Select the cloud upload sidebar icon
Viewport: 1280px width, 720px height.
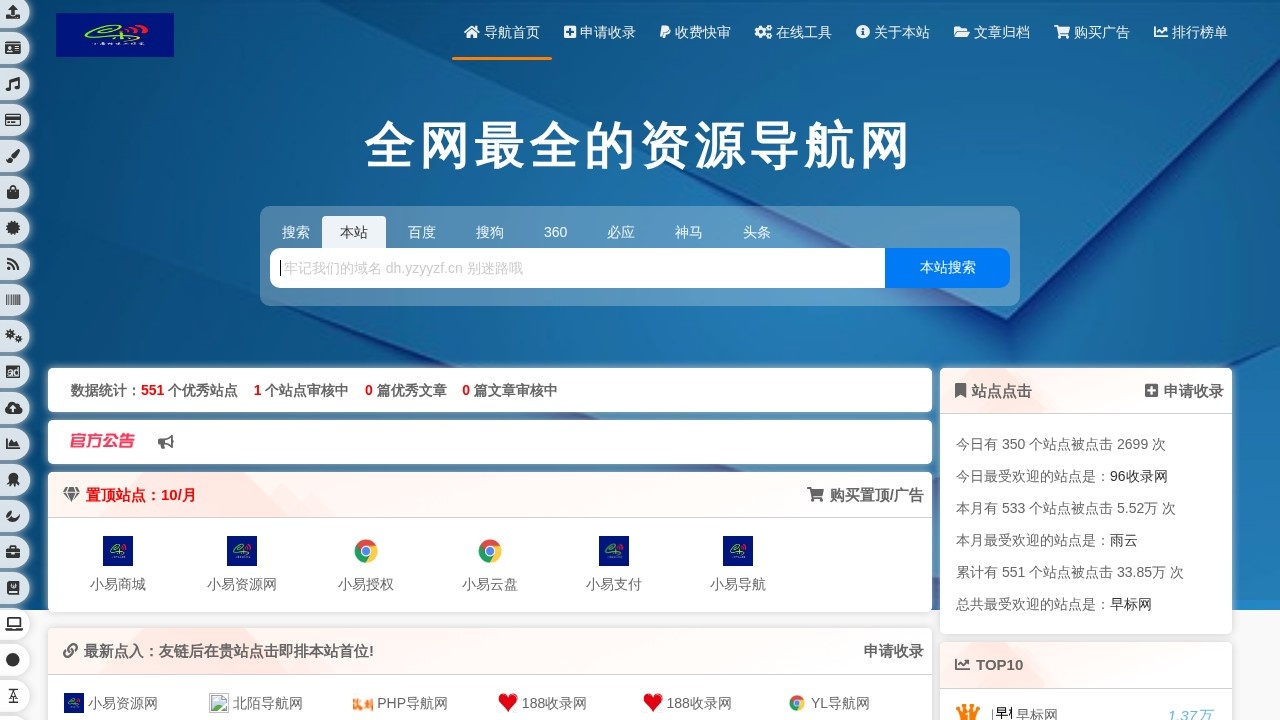click(x=13, y=408)
